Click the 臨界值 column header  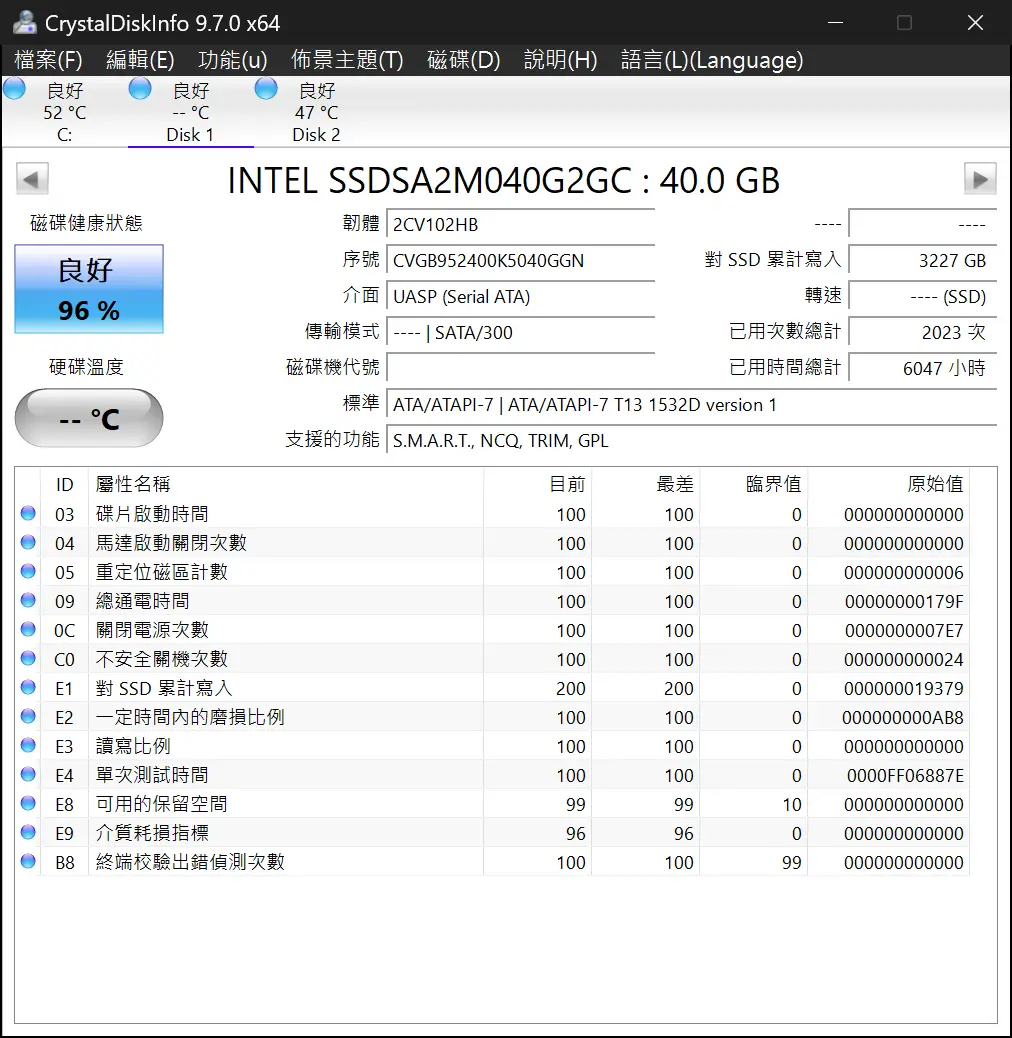pos(754,484)
